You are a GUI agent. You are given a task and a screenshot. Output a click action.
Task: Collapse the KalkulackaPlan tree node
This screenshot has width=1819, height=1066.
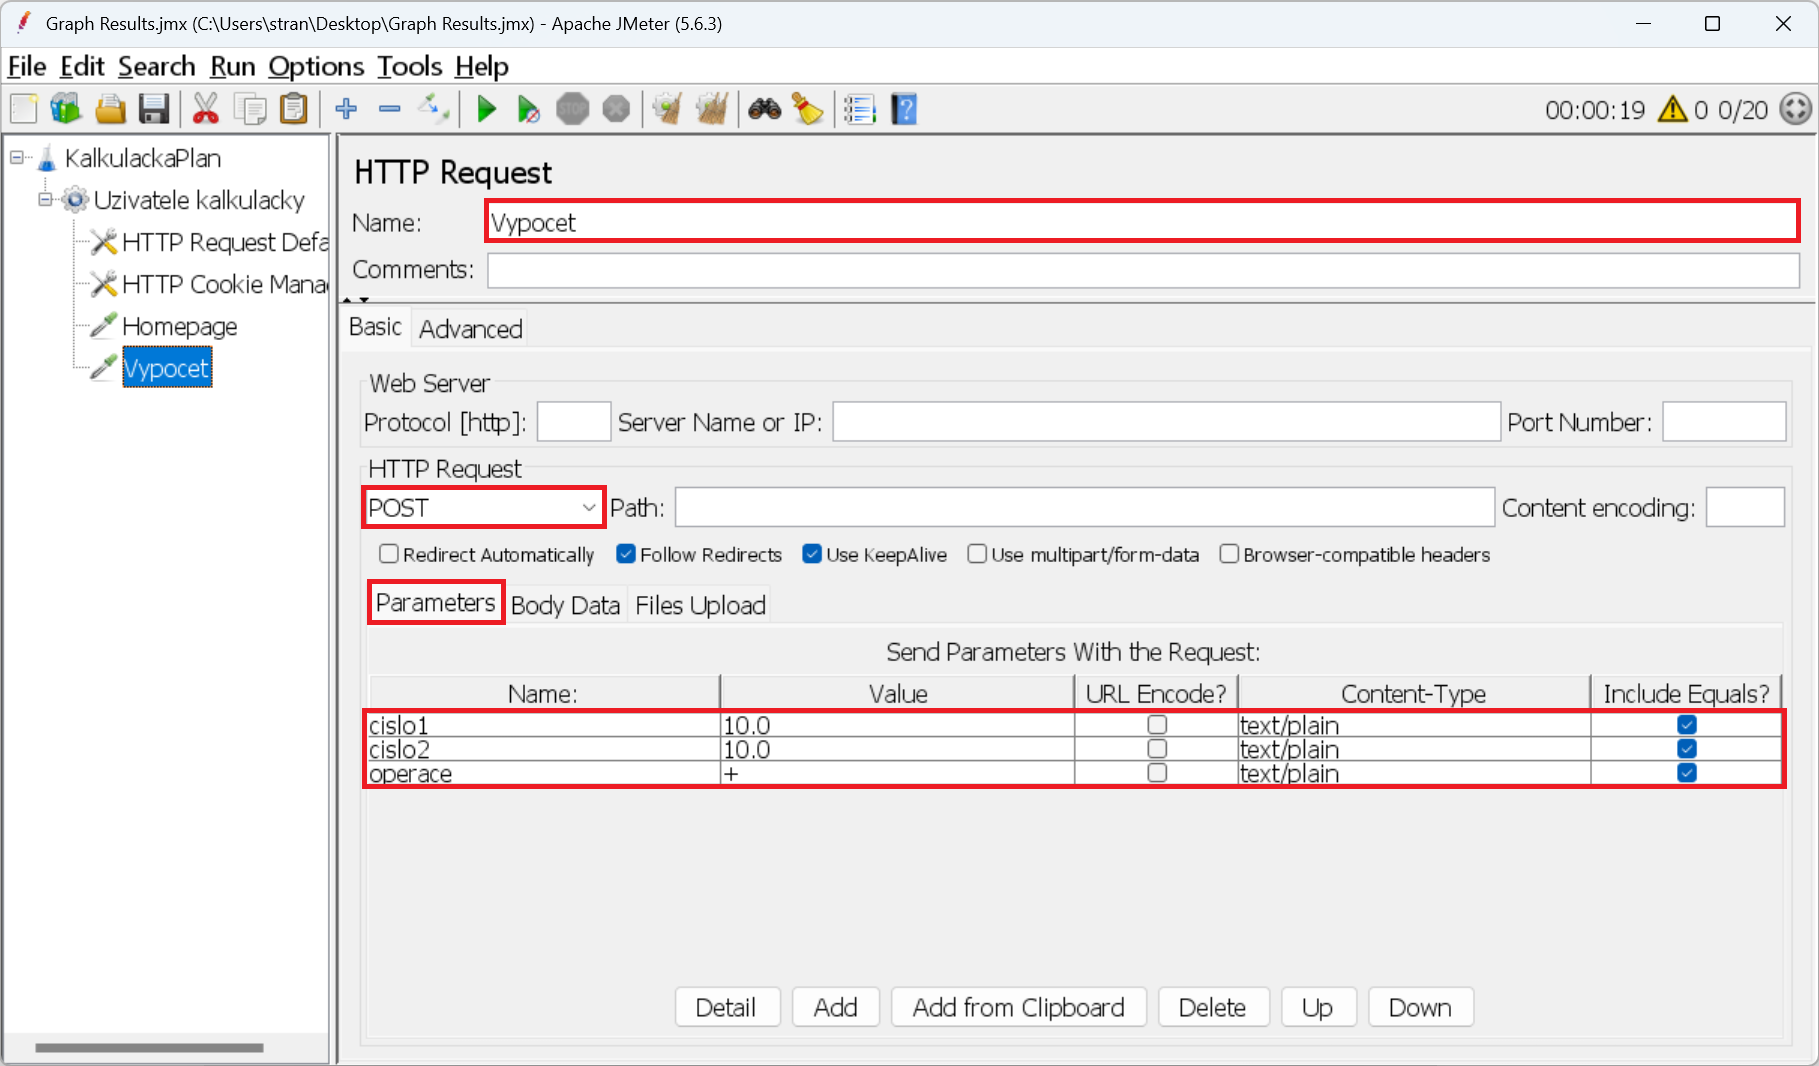tap(17, 157)
